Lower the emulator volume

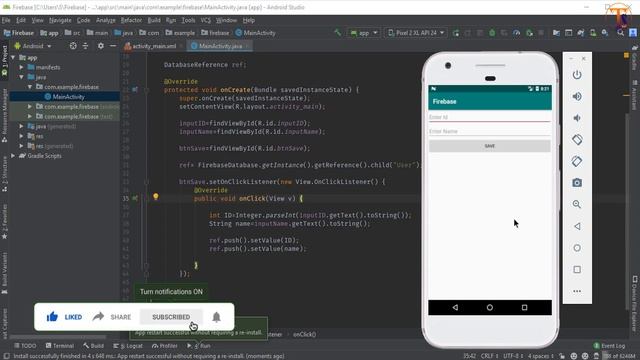click(577, 118)
